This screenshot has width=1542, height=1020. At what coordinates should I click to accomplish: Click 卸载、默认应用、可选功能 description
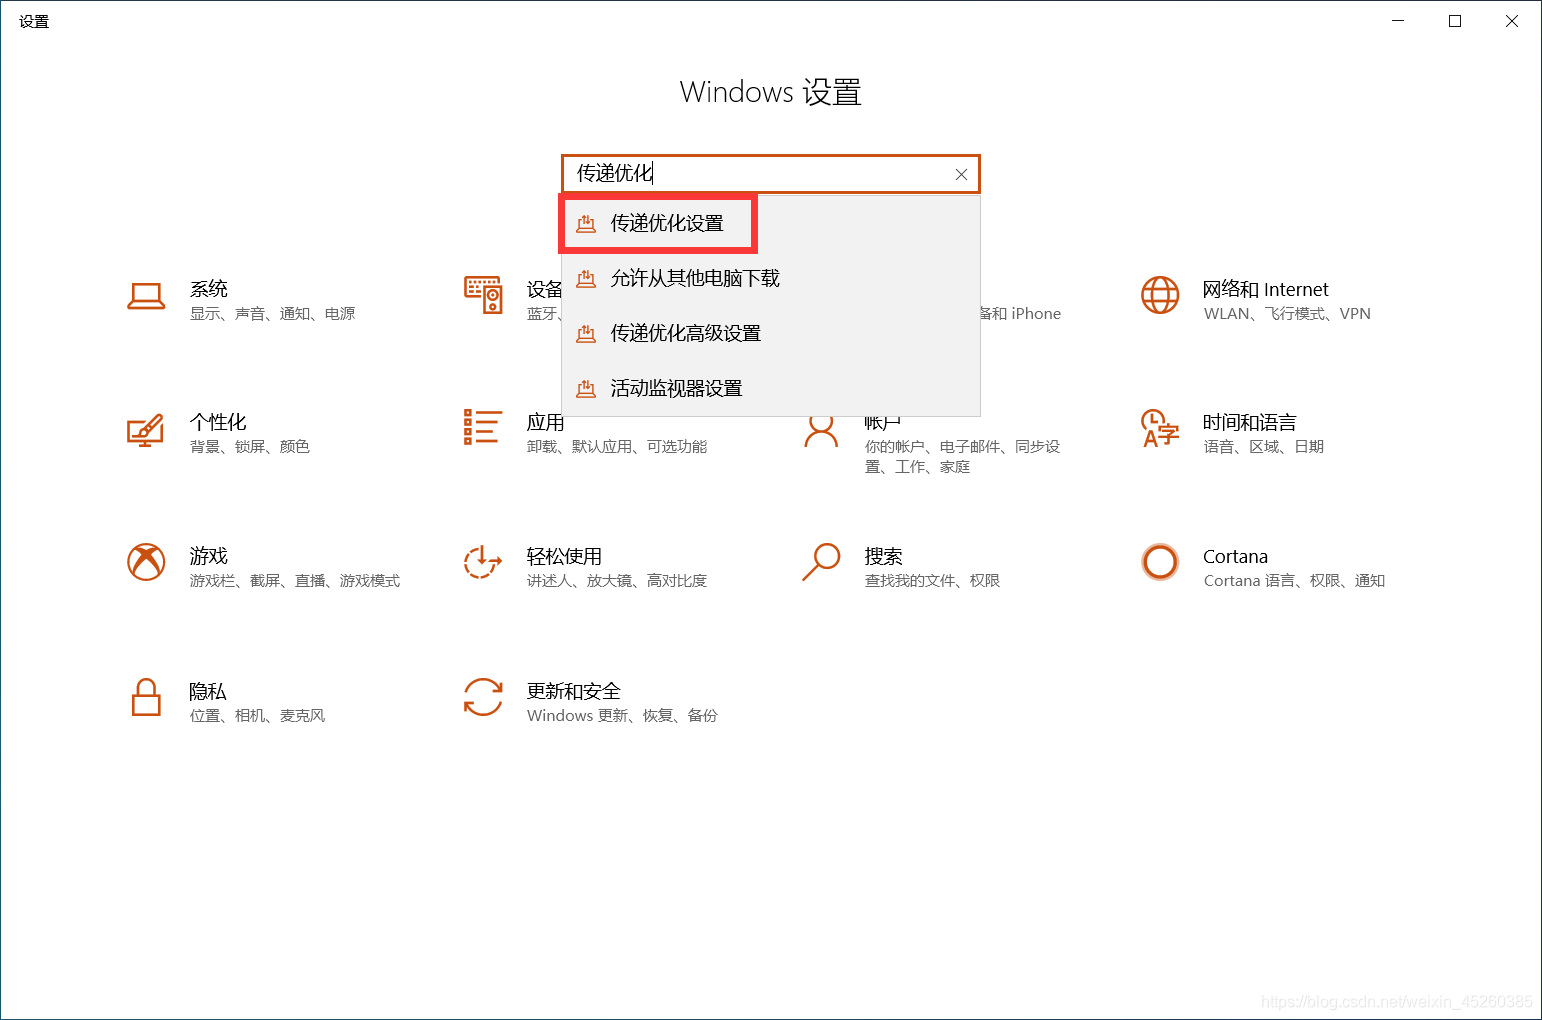click(617, 447)
